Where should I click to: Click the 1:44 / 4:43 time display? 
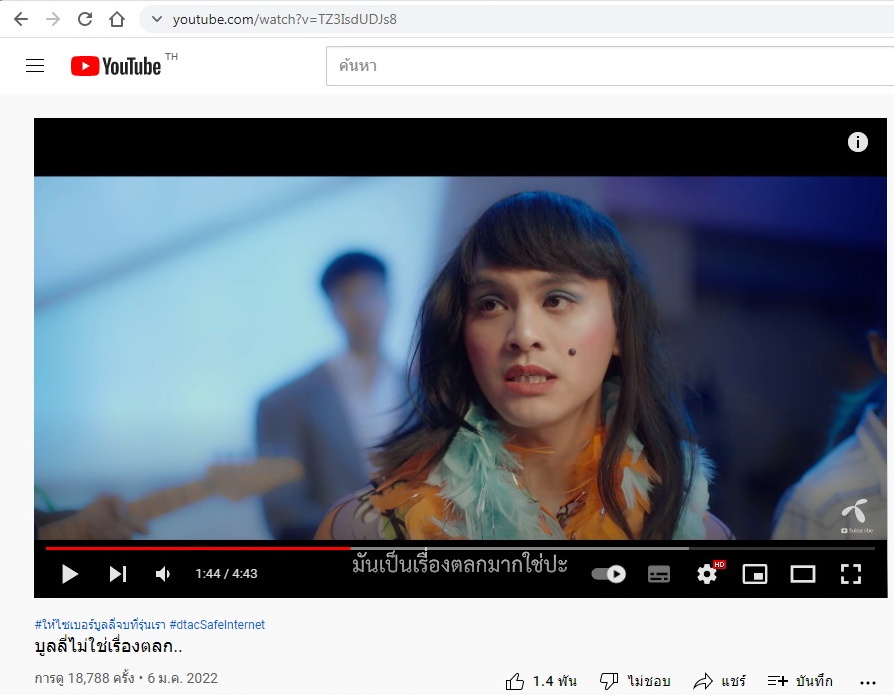[x=226, y=574]
